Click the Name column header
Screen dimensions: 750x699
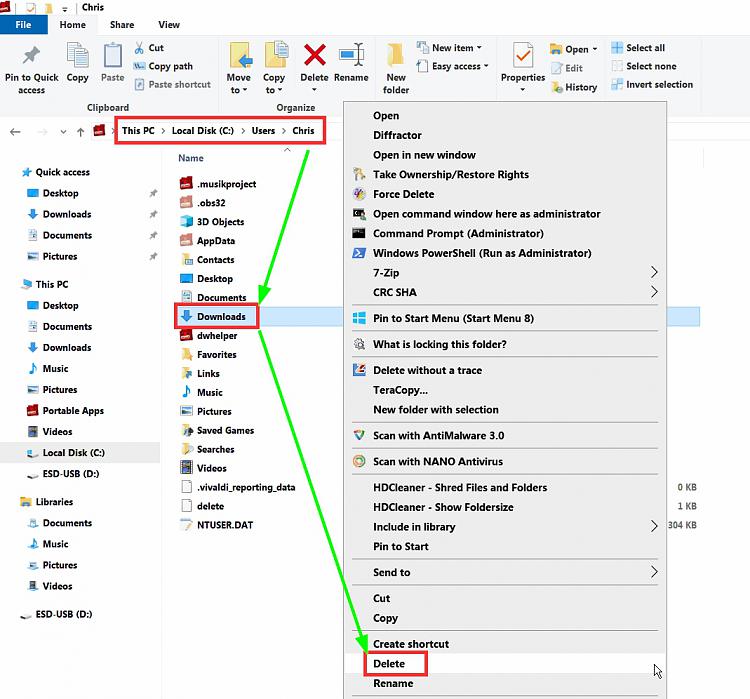coord(191,158)
